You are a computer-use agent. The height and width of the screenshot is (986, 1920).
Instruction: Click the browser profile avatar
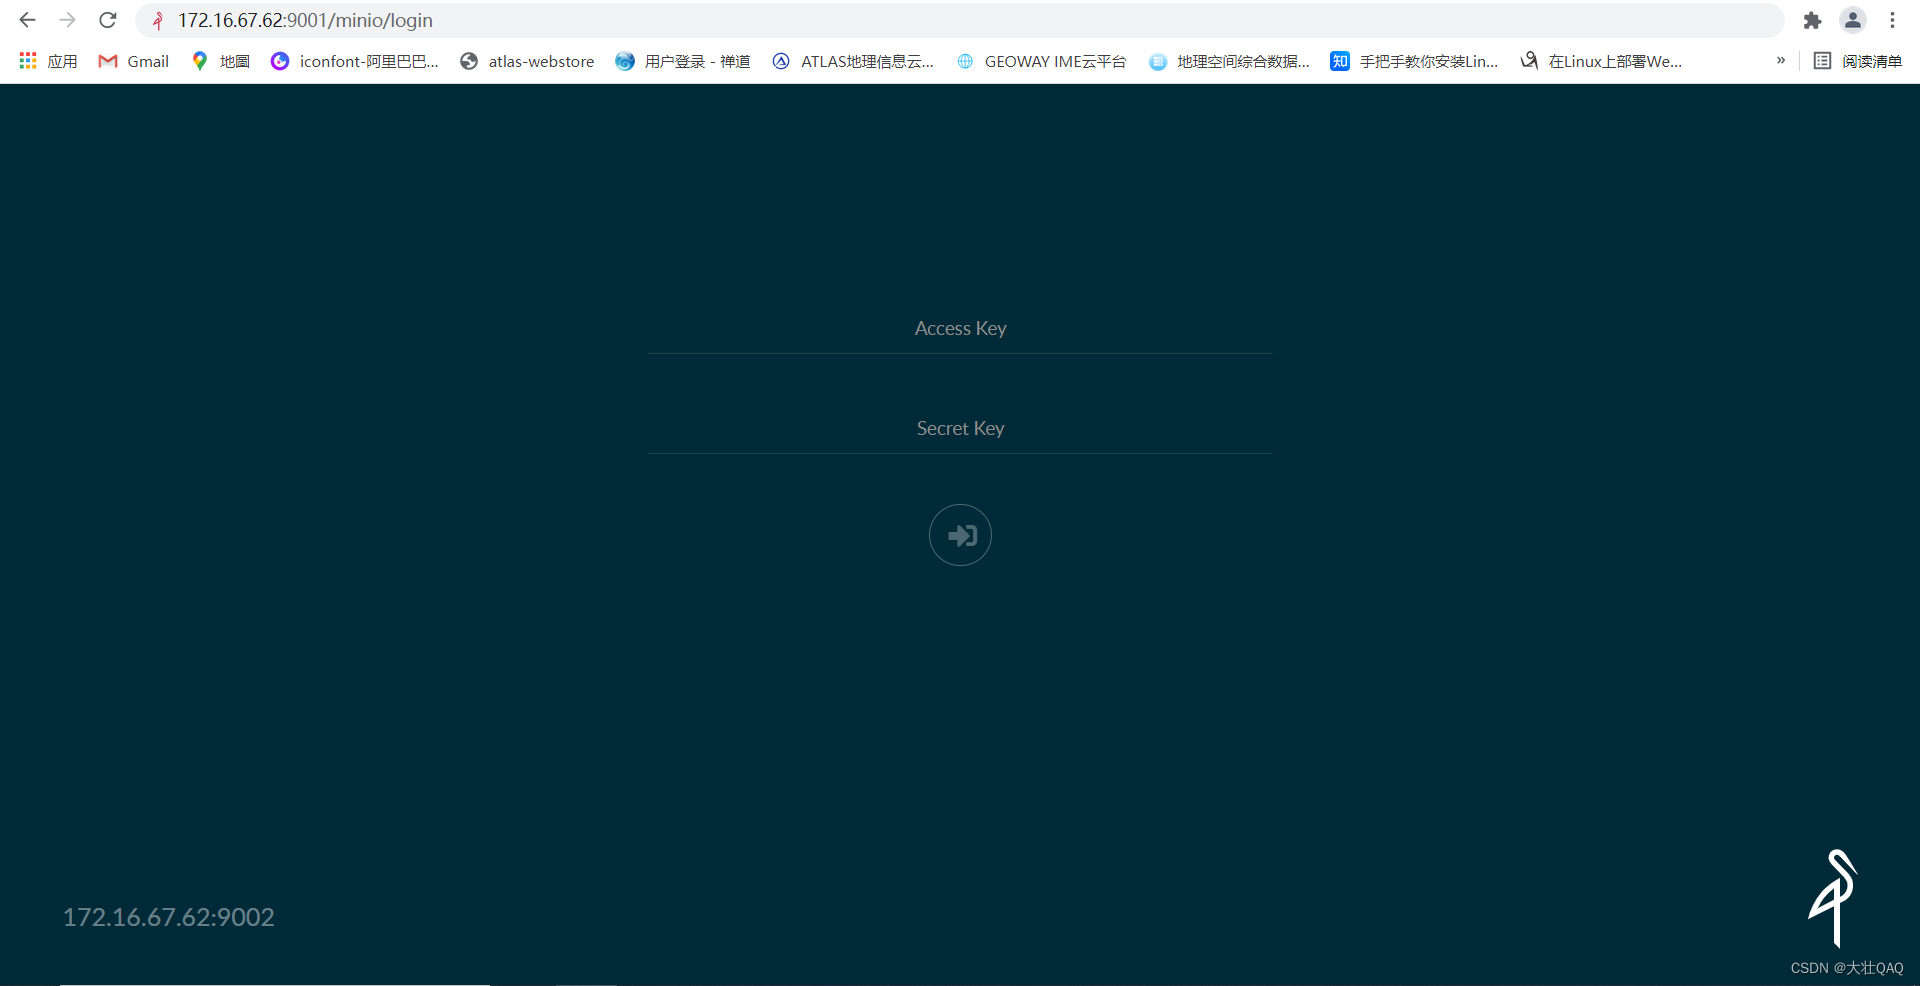(x=1853, y=20)
